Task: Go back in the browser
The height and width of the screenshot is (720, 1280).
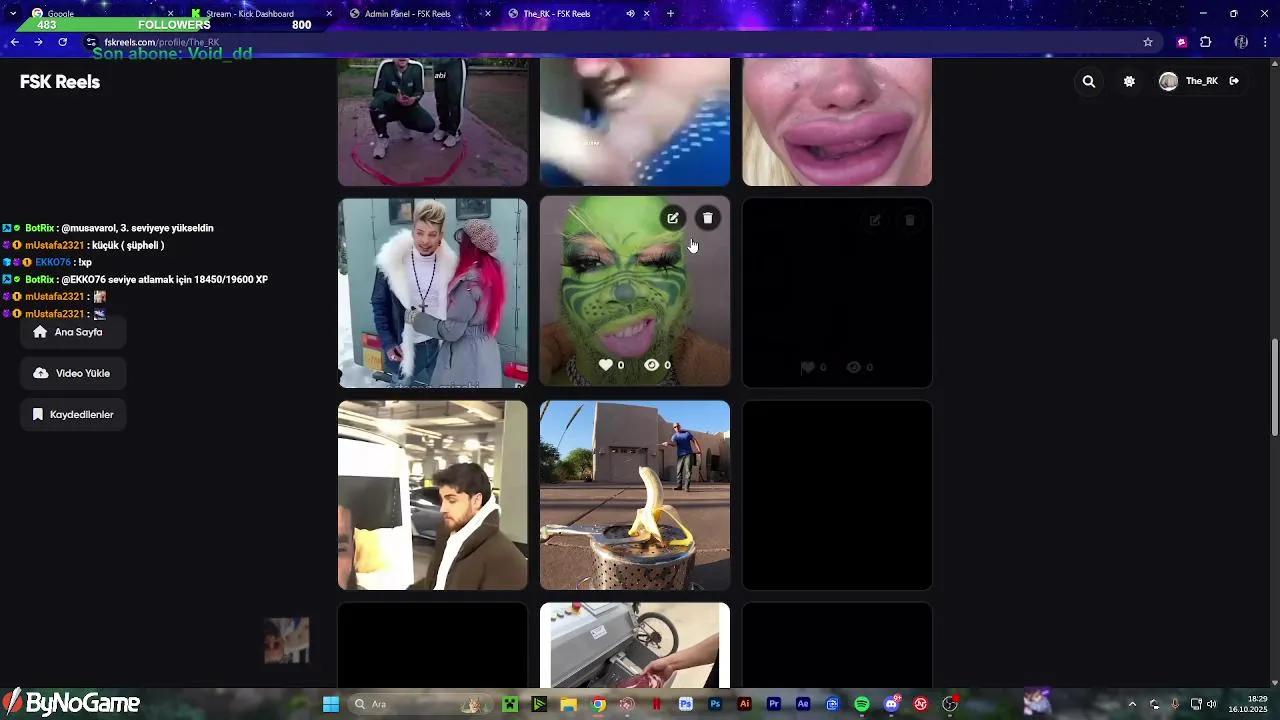Action: (x=15, y=42)
